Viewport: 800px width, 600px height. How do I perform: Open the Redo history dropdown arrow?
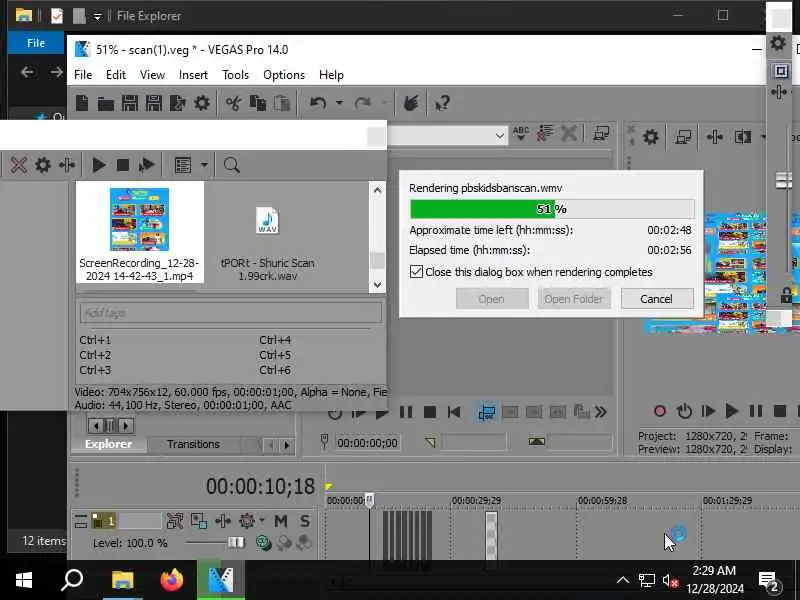385,104
